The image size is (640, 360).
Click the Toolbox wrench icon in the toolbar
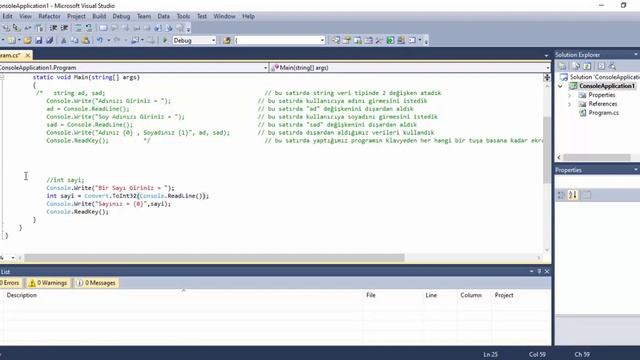coord(379,40)
